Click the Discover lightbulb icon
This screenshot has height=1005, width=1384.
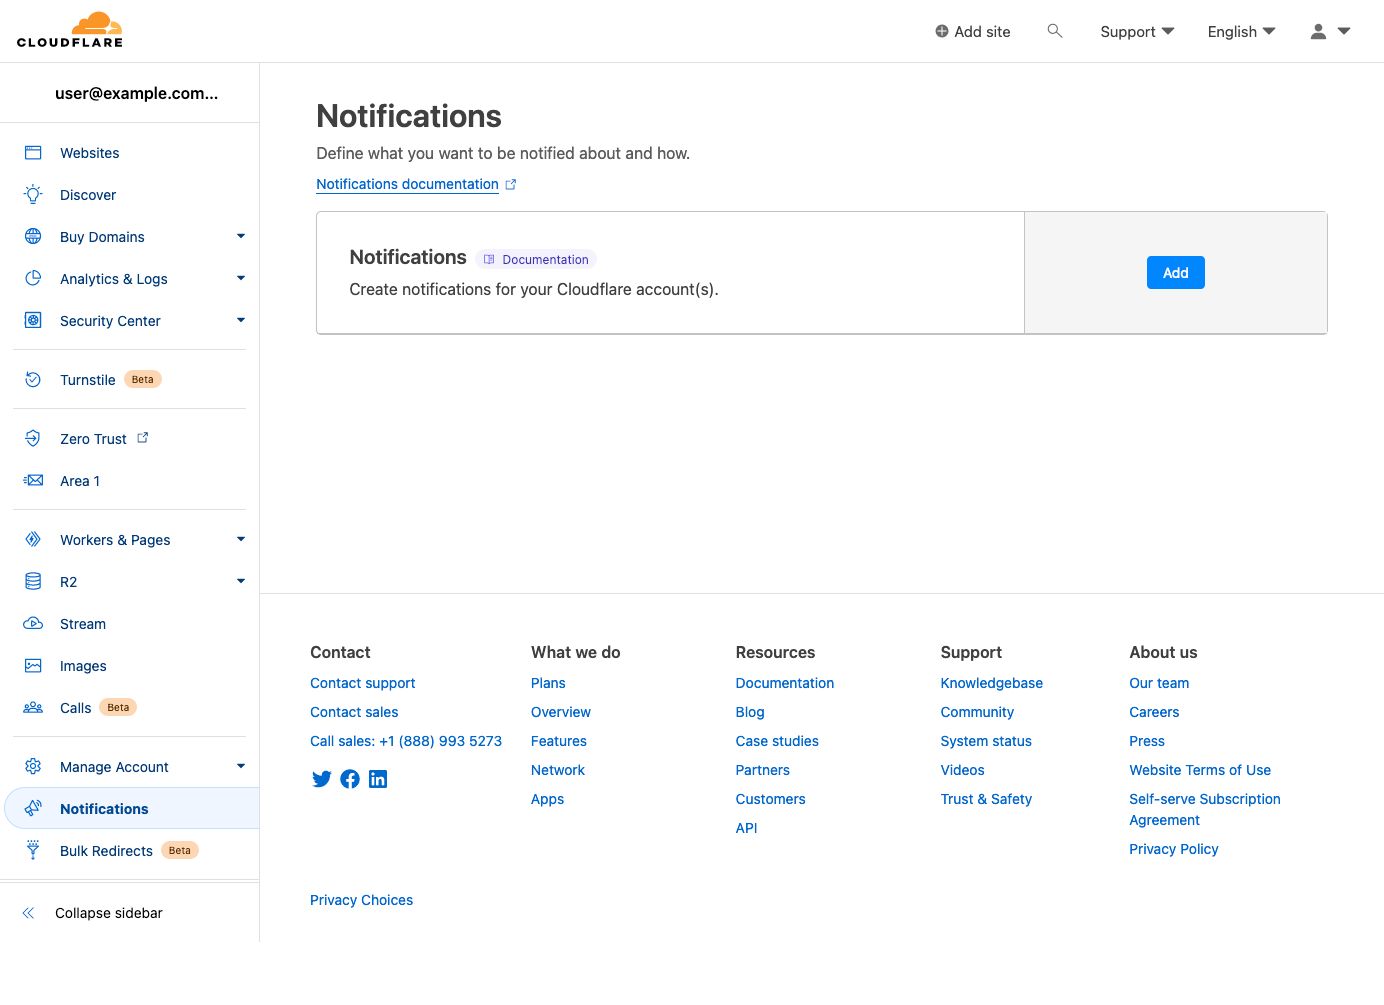(x=33, y=194)
